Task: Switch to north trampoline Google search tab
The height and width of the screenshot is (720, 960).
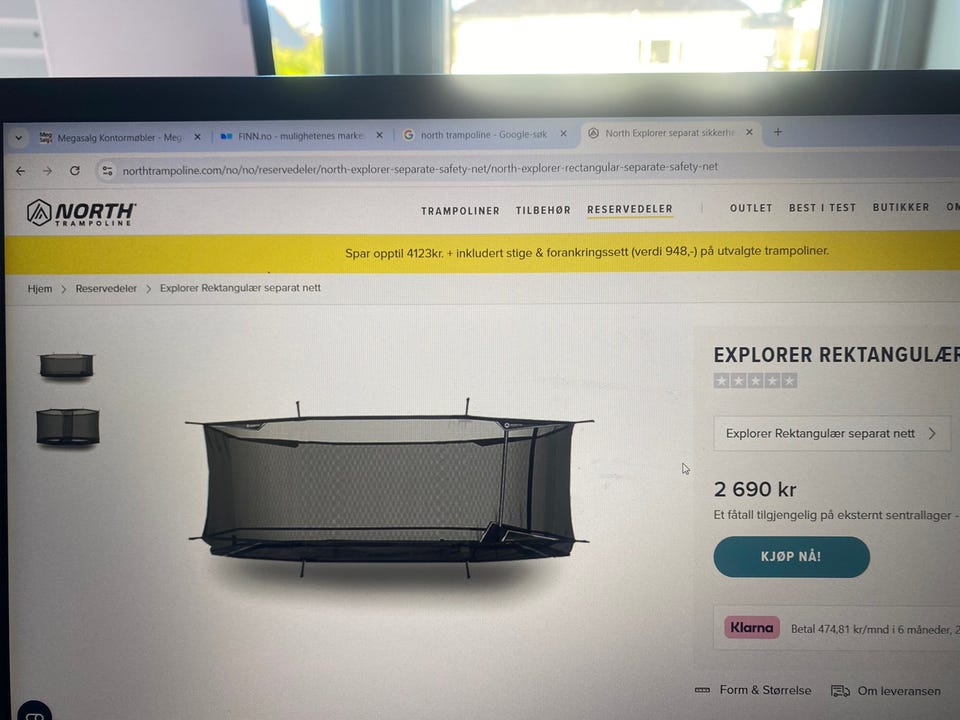Action: 484,134
